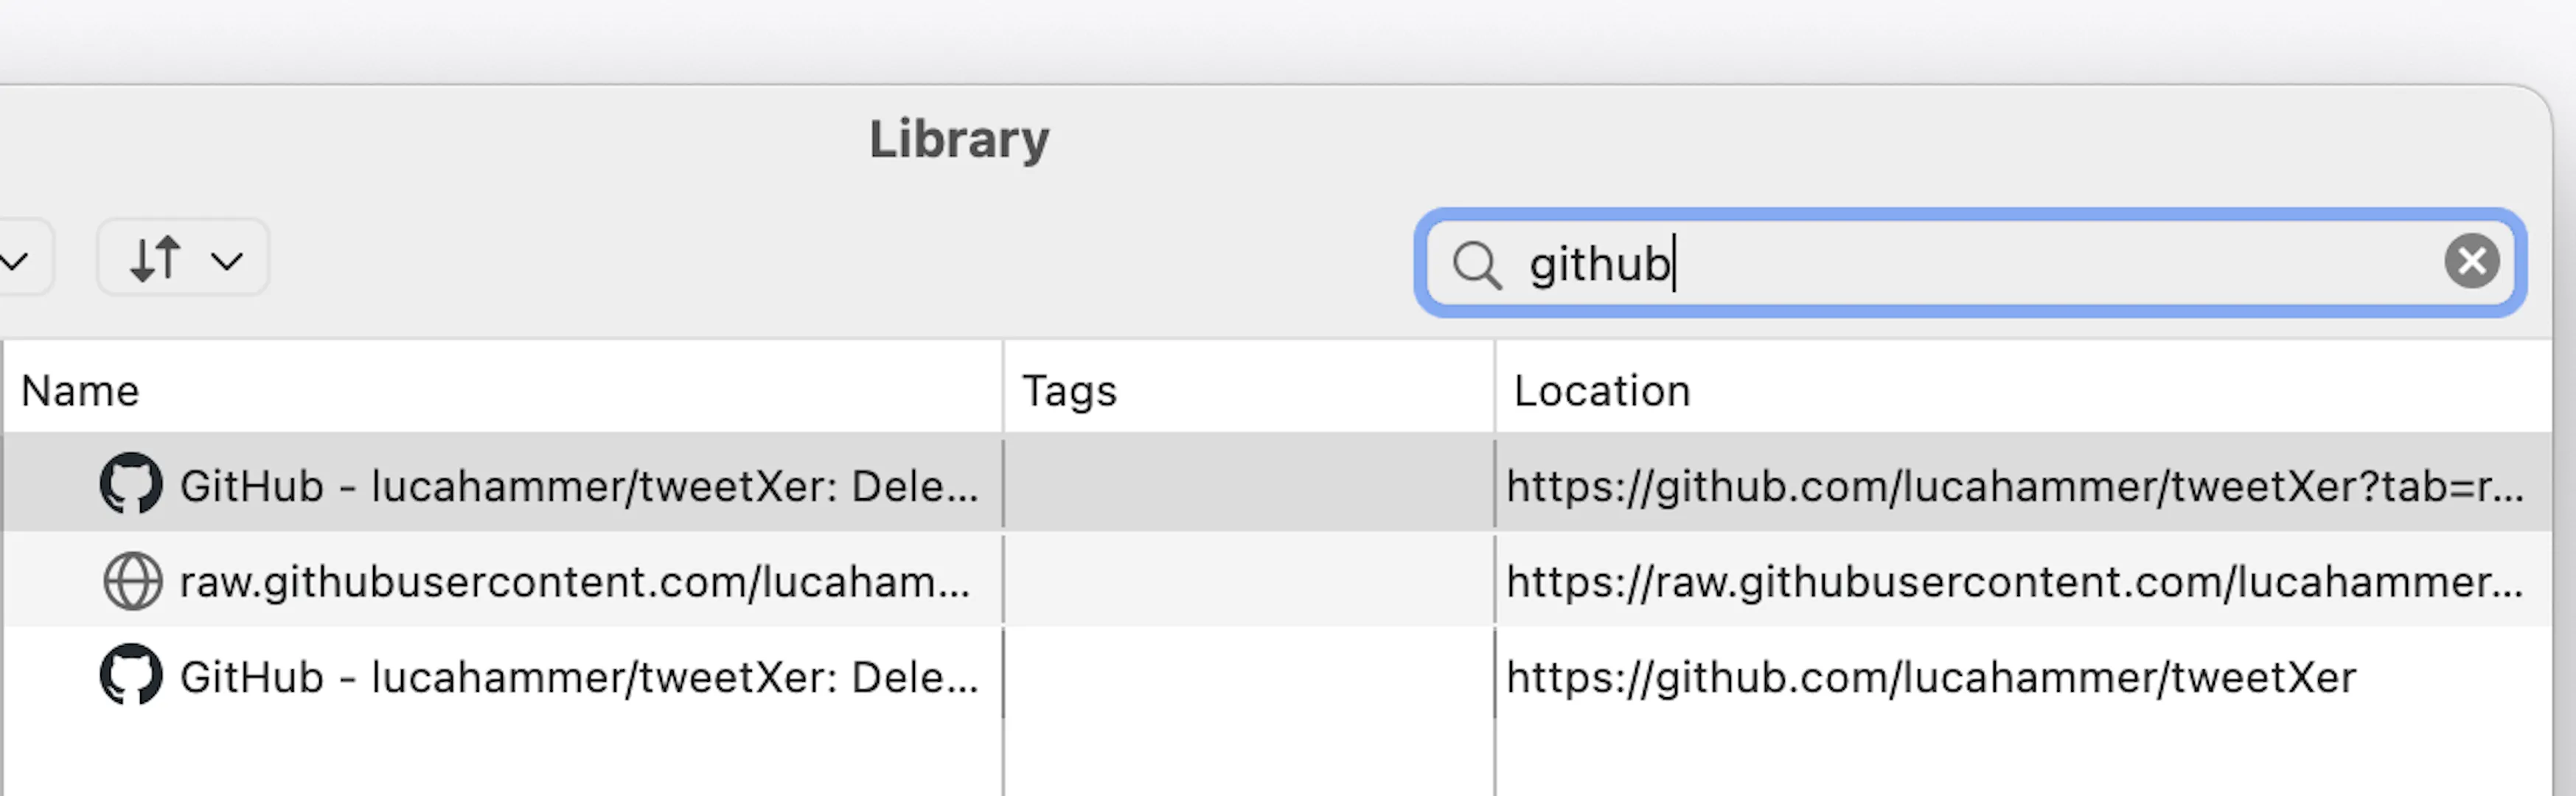The height and width of the screenshot is (796, 2576).
Task: Click the tweetXer?tab=r... location URL
Action: coord(2015,486)
